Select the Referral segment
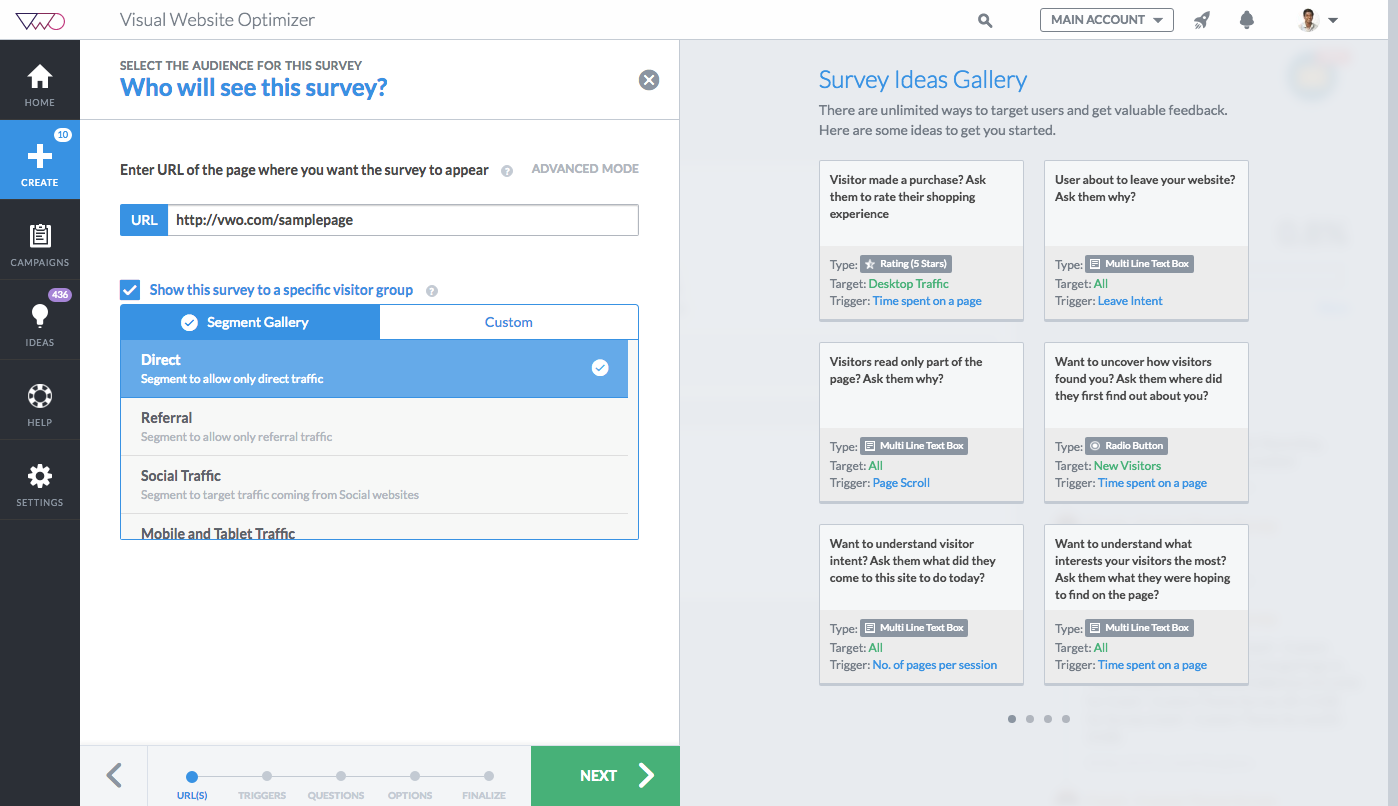Image resolution: width=1398 pixels, height=806 pixels. 374,427
